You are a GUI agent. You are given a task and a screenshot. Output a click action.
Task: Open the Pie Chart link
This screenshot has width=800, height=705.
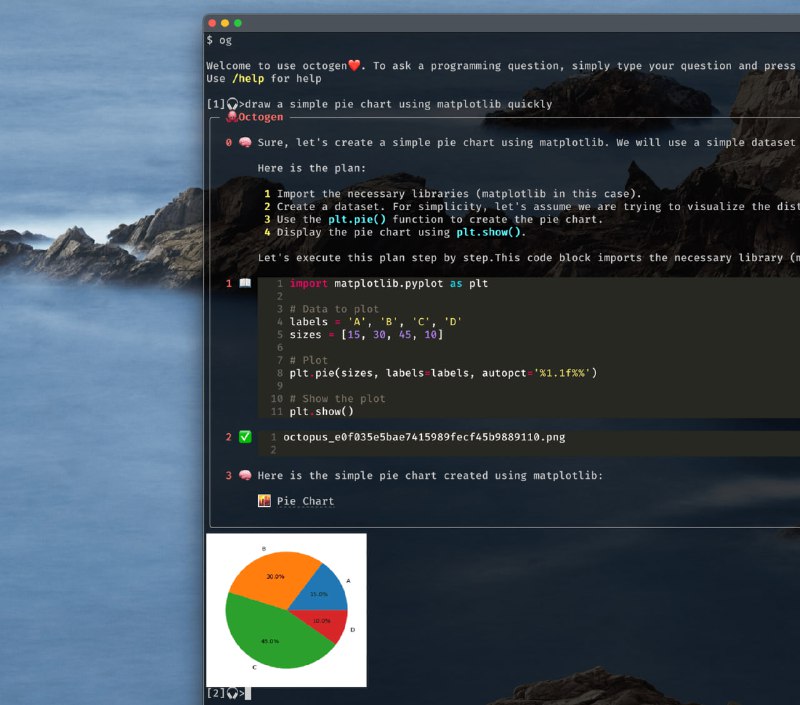tap(305, 501)
